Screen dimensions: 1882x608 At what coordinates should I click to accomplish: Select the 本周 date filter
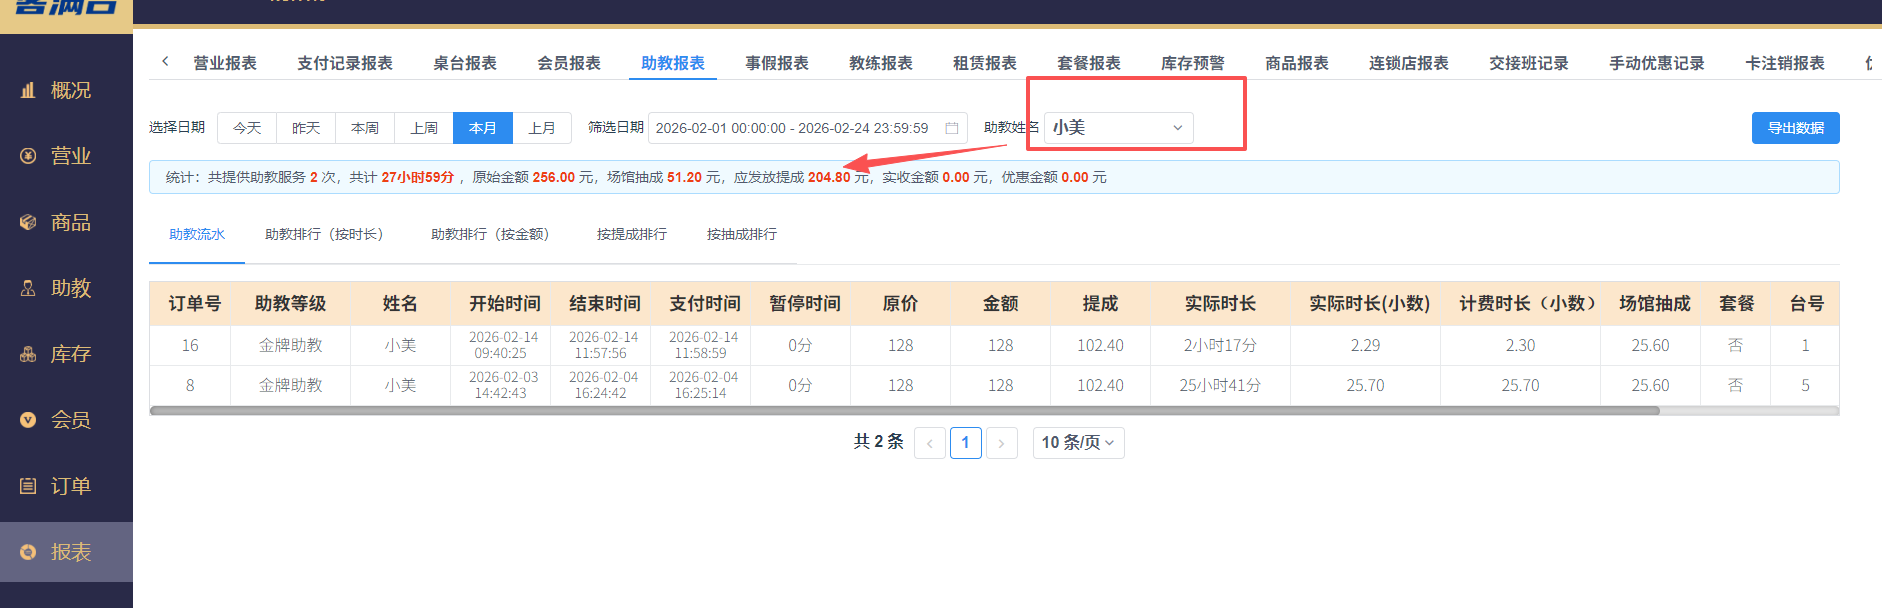click(x=365, y=128)
